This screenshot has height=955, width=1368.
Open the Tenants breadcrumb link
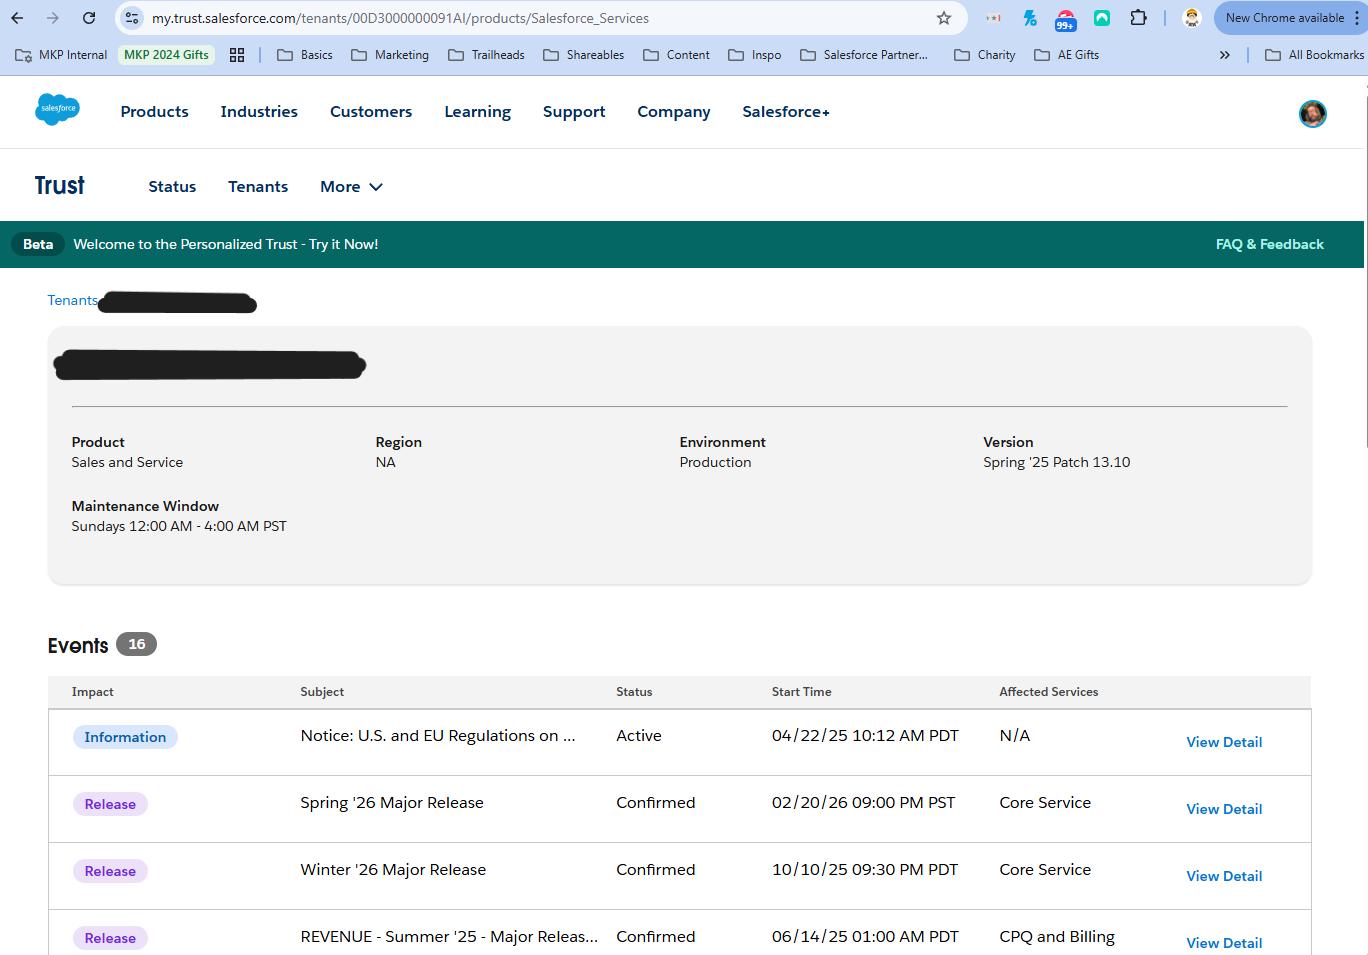pos(72,300)
